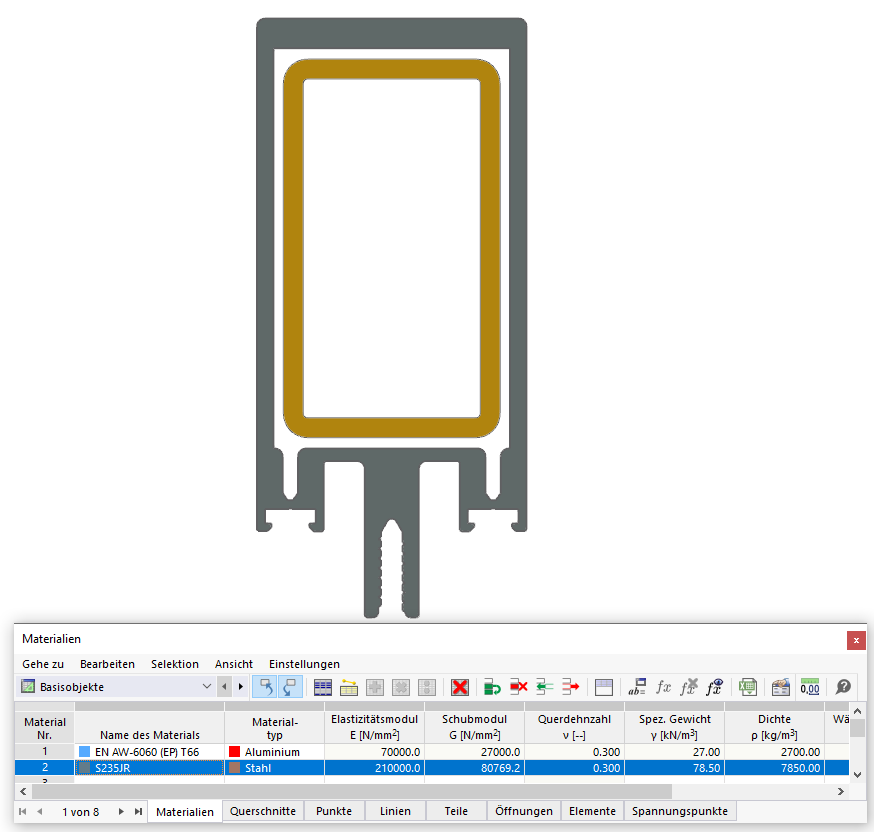
Task: Go to previous tab navigation arrow
Action: coord(40,811)
